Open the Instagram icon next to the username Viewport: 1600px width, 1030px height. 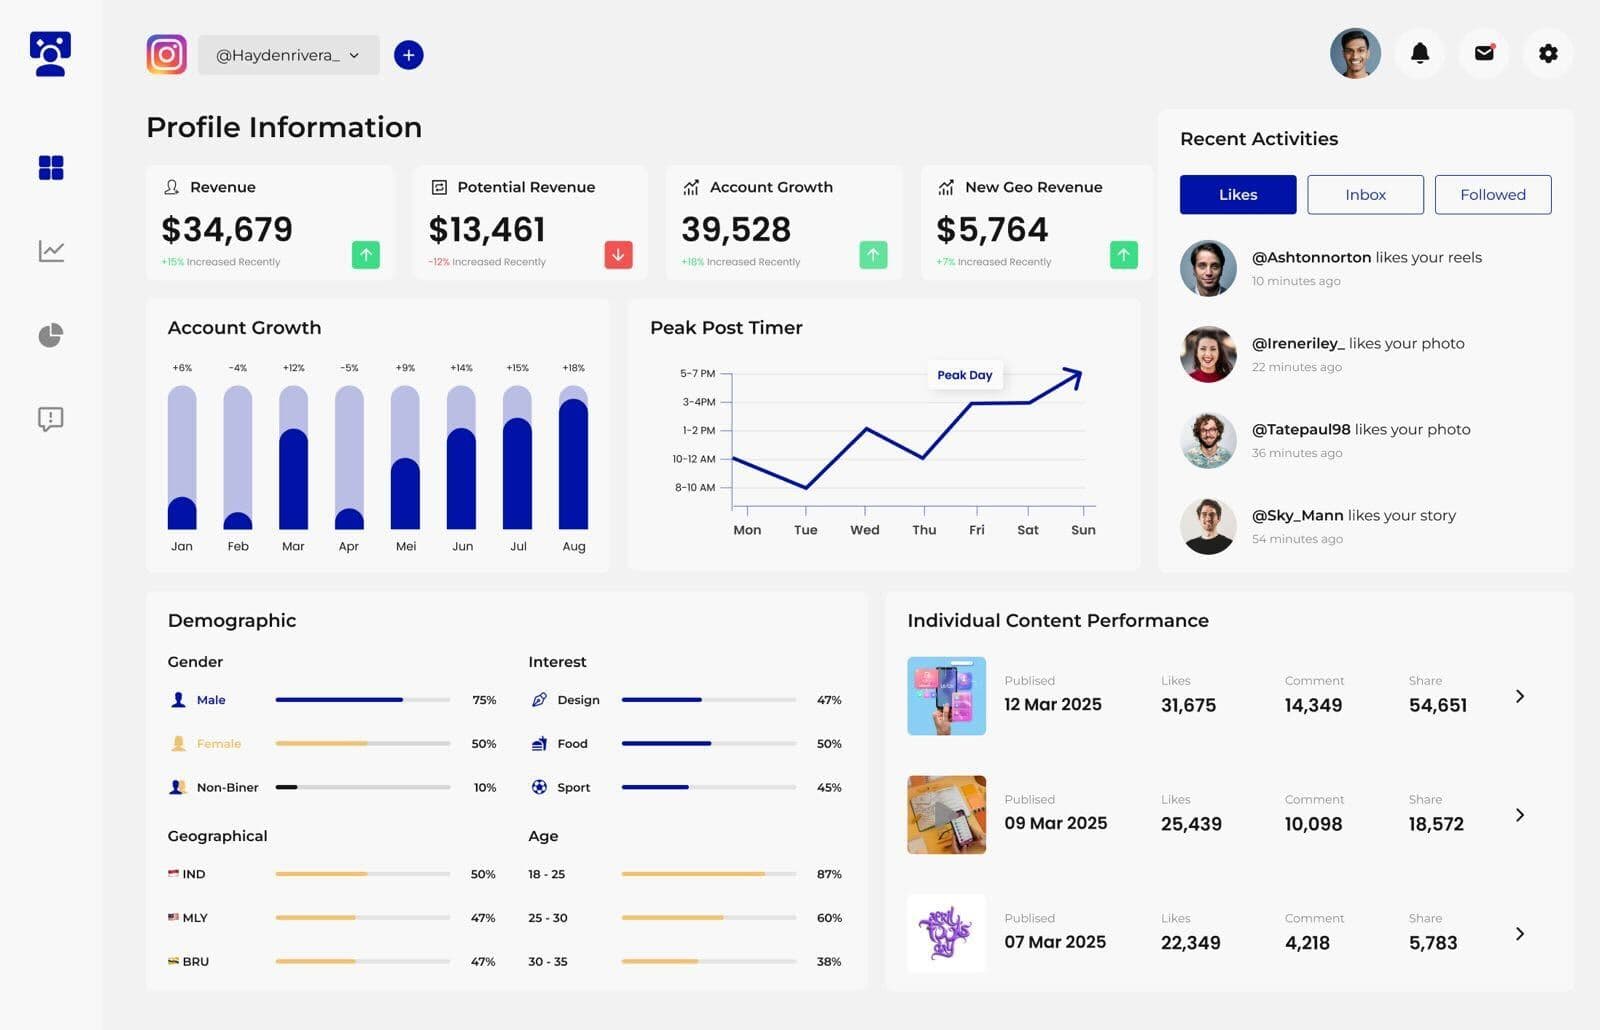coord(167,55)
